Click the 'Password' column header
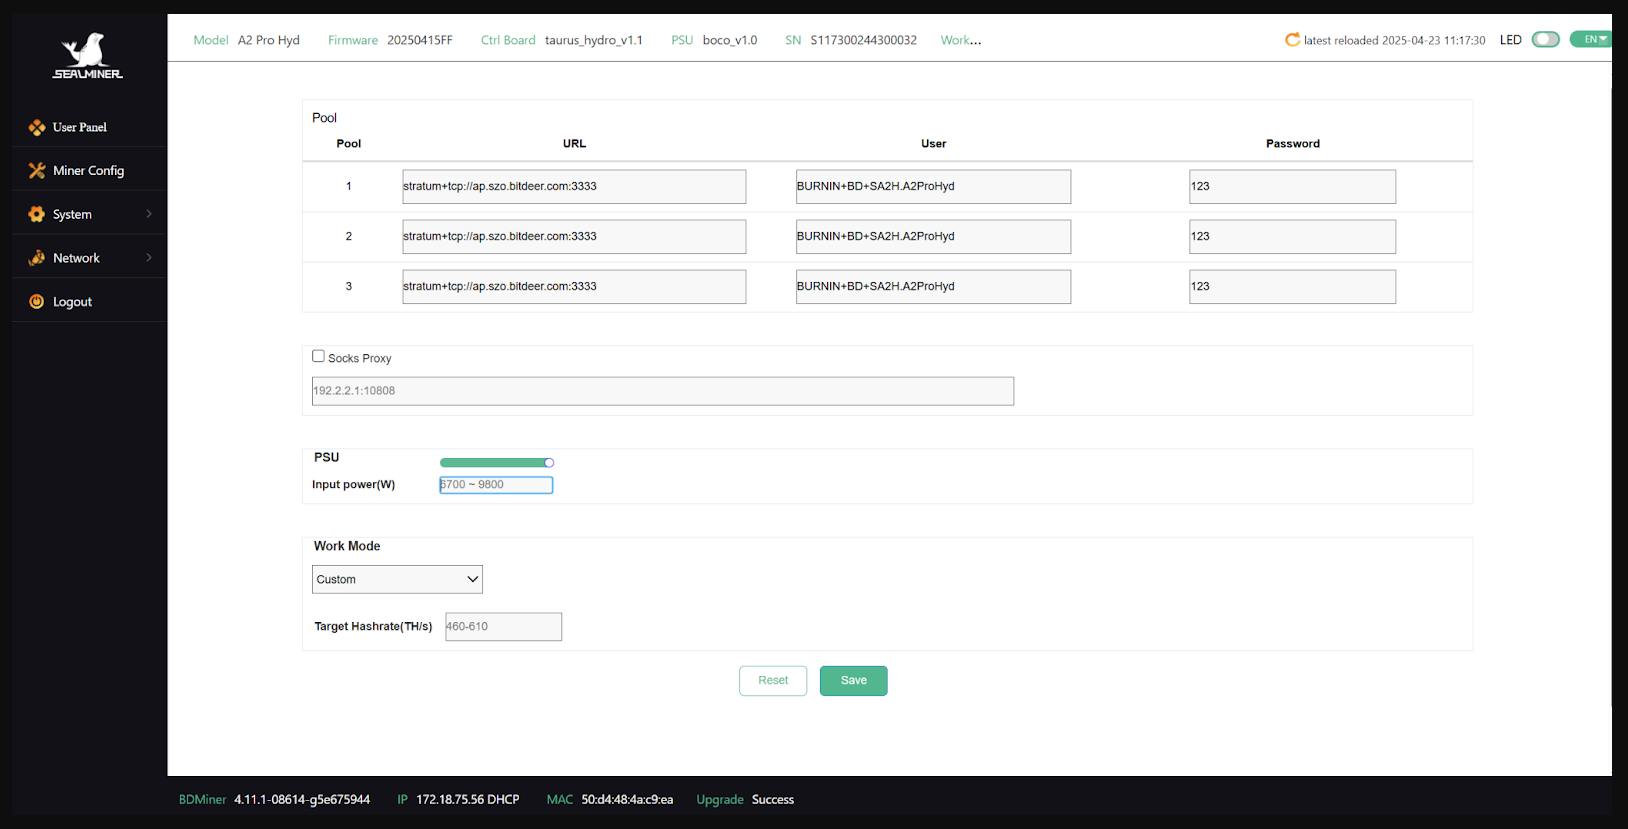 1292,144
